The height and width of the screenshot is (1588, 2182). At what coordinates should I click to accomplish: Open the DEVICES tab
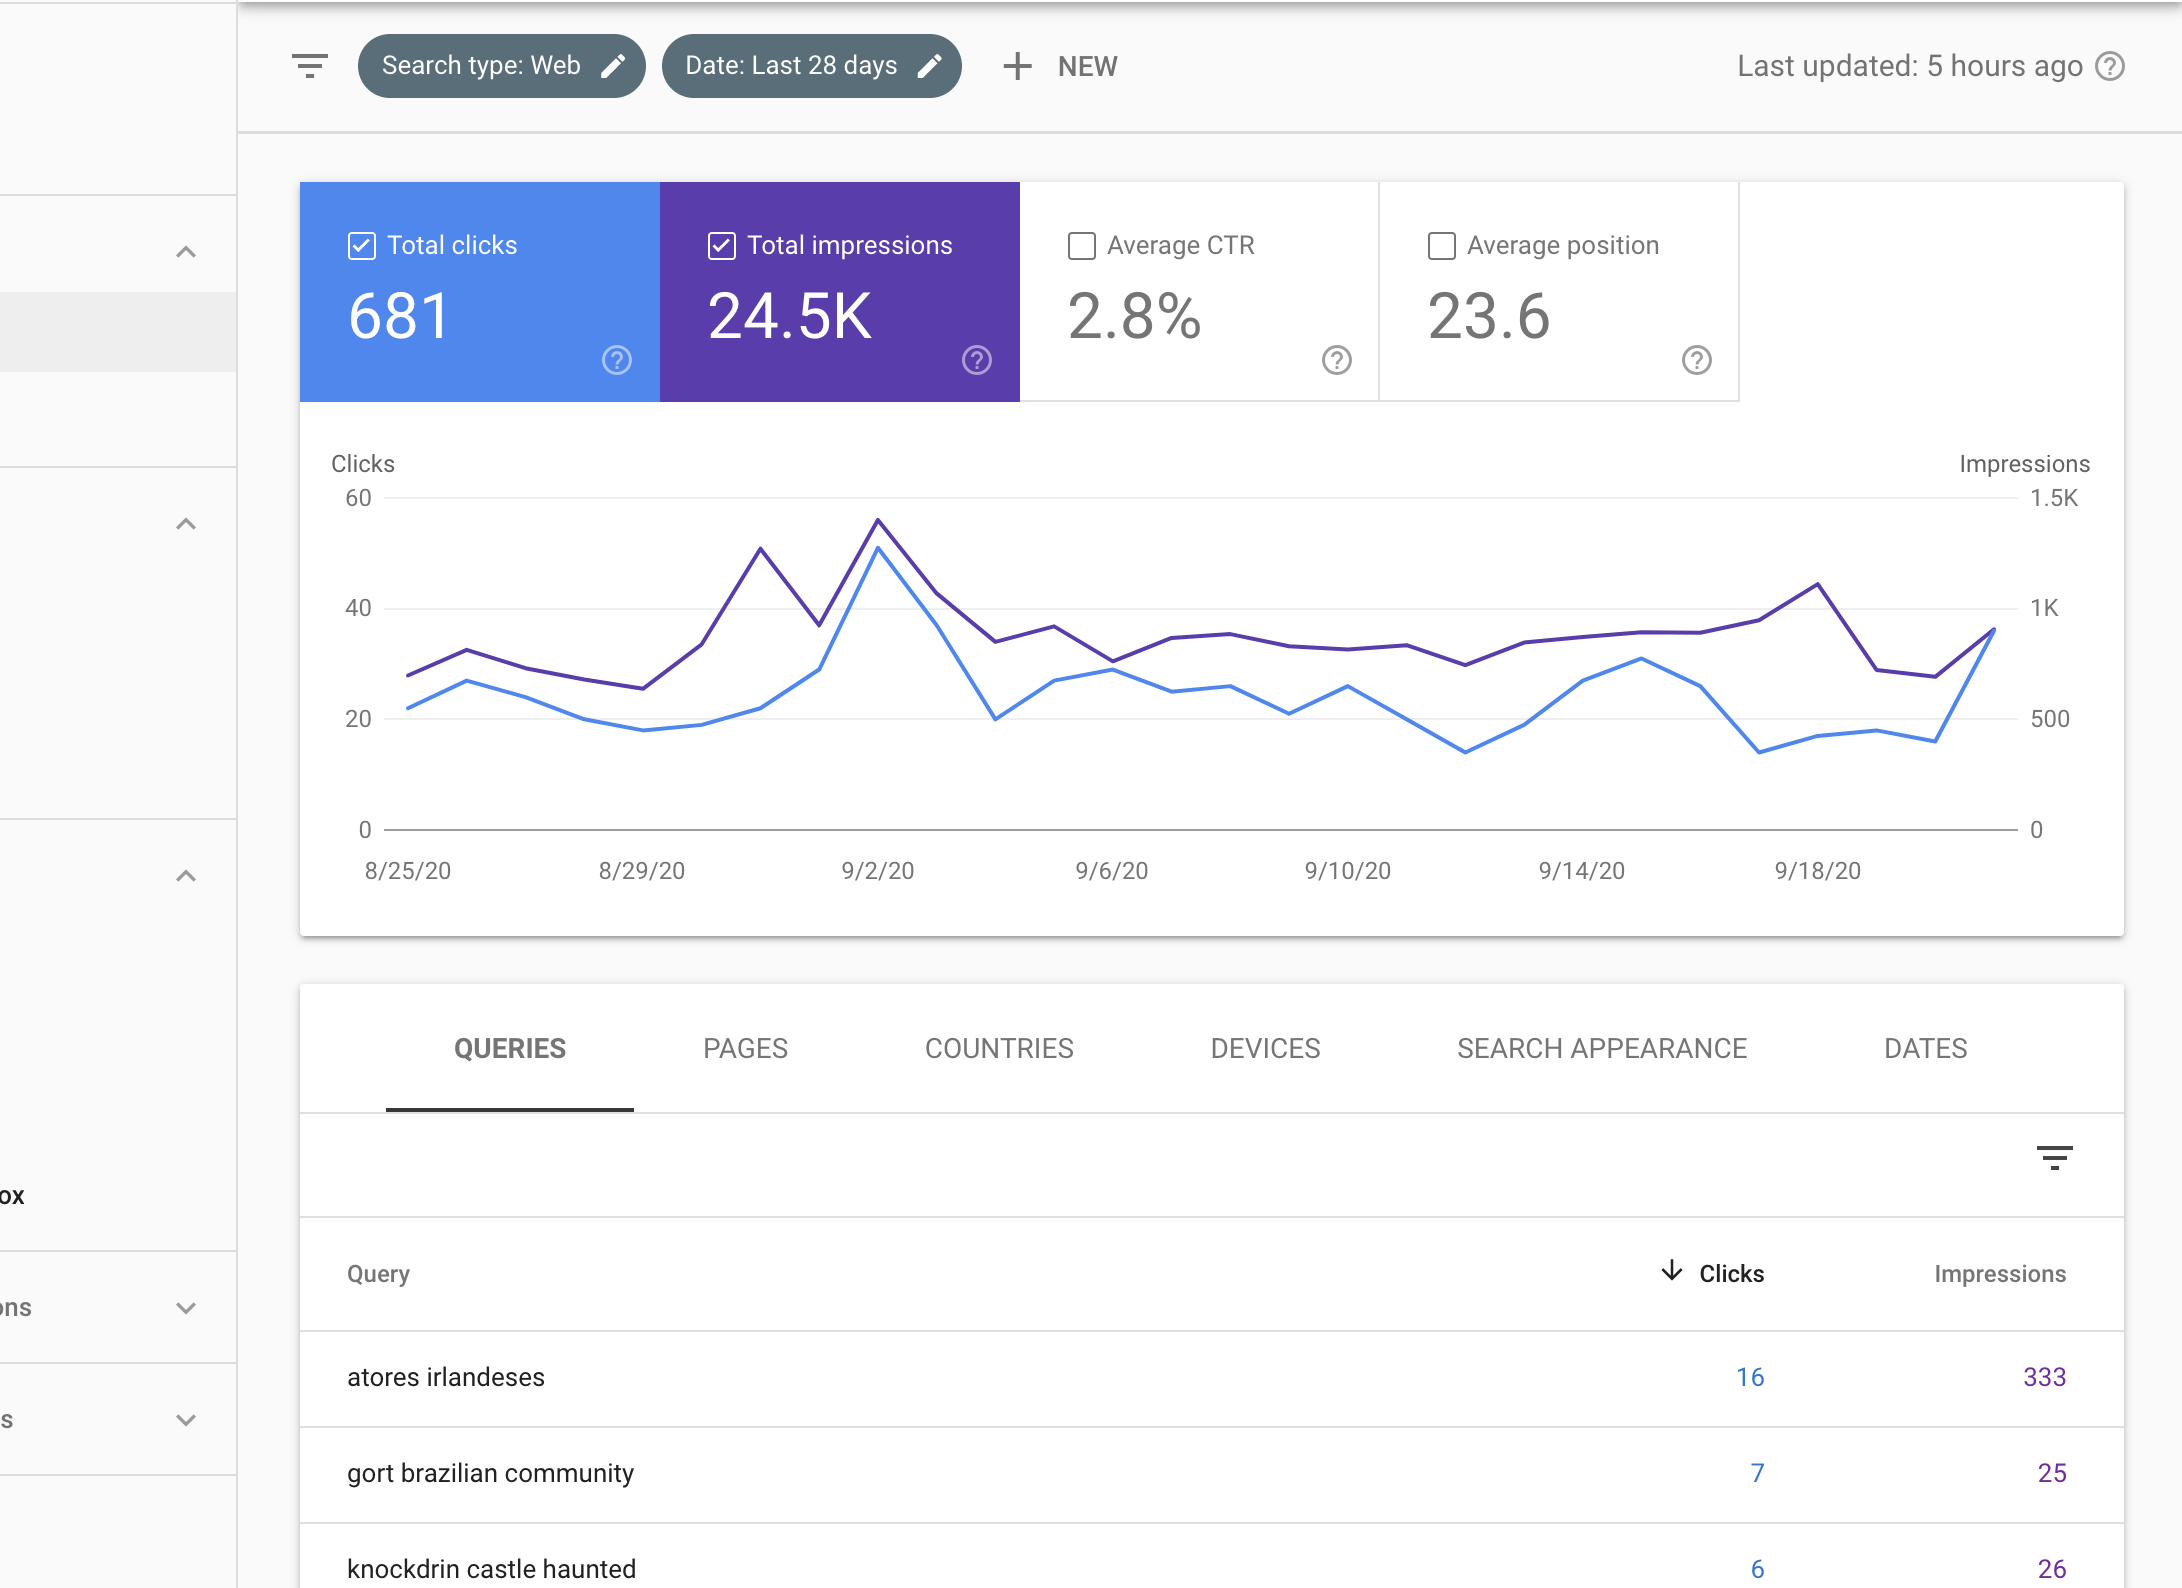(x=1265, y=1048)
